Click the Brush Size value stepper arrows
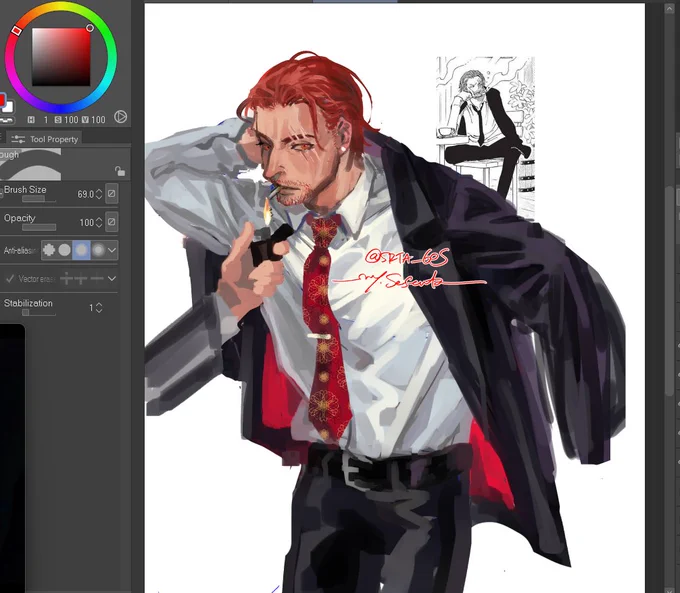Viewport: 680px width, 593px height. point(99,194)
